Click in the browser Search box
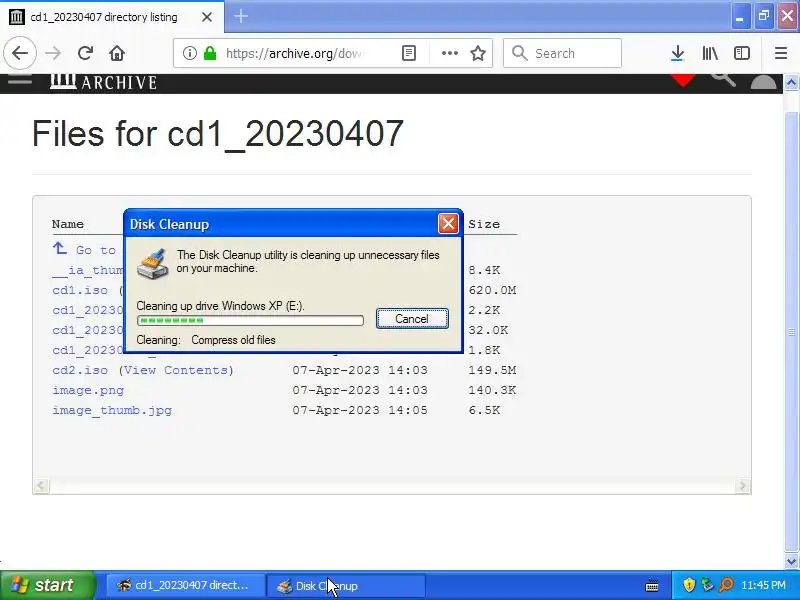Image resolution: width=800 pixels, height=600 pixels. pyautogui.click(x=562, y=53)
